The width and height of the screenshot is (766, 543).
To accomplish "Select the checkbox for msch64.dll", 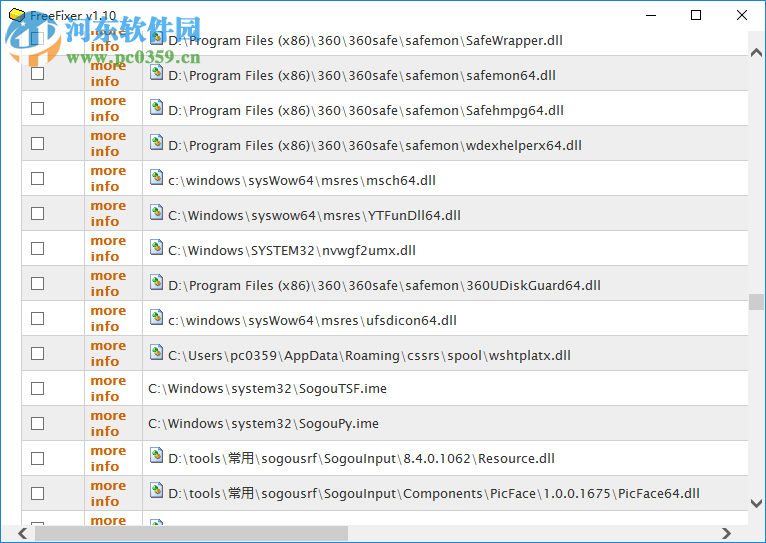I will coord(38,179).
